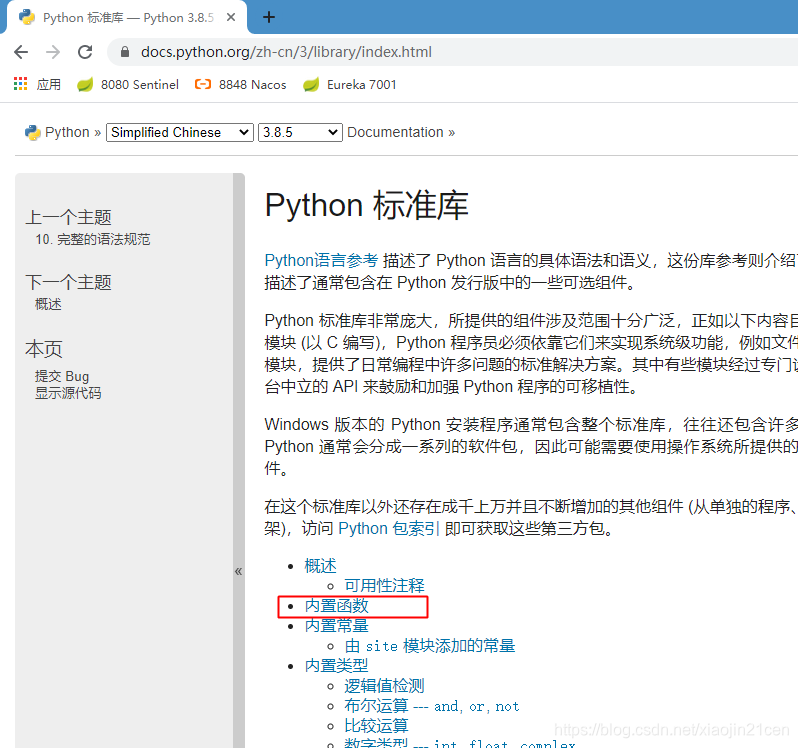798x748 pixels.
Task: Click the browser back arrow
Action: pyautogui.click(x=21, y=52)
